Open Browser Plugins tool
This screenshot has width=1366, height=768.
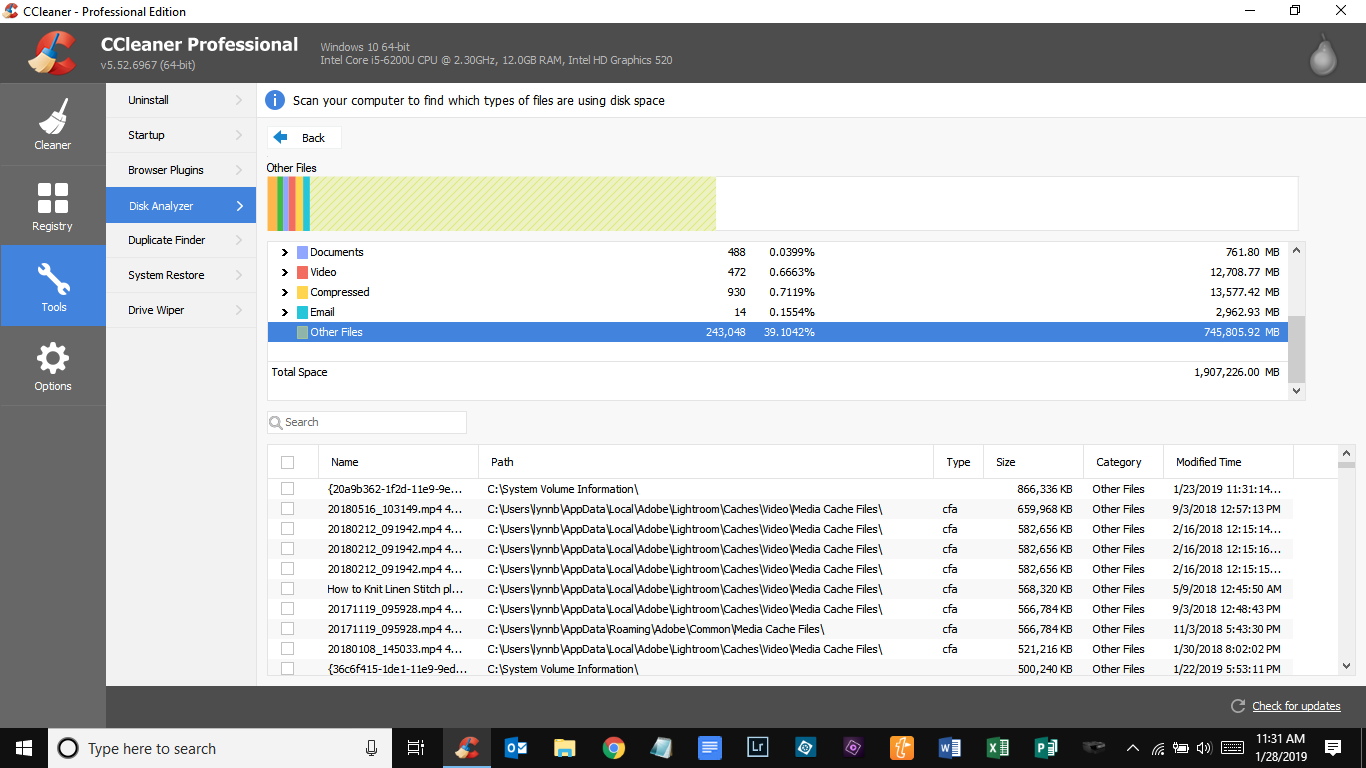181,170
